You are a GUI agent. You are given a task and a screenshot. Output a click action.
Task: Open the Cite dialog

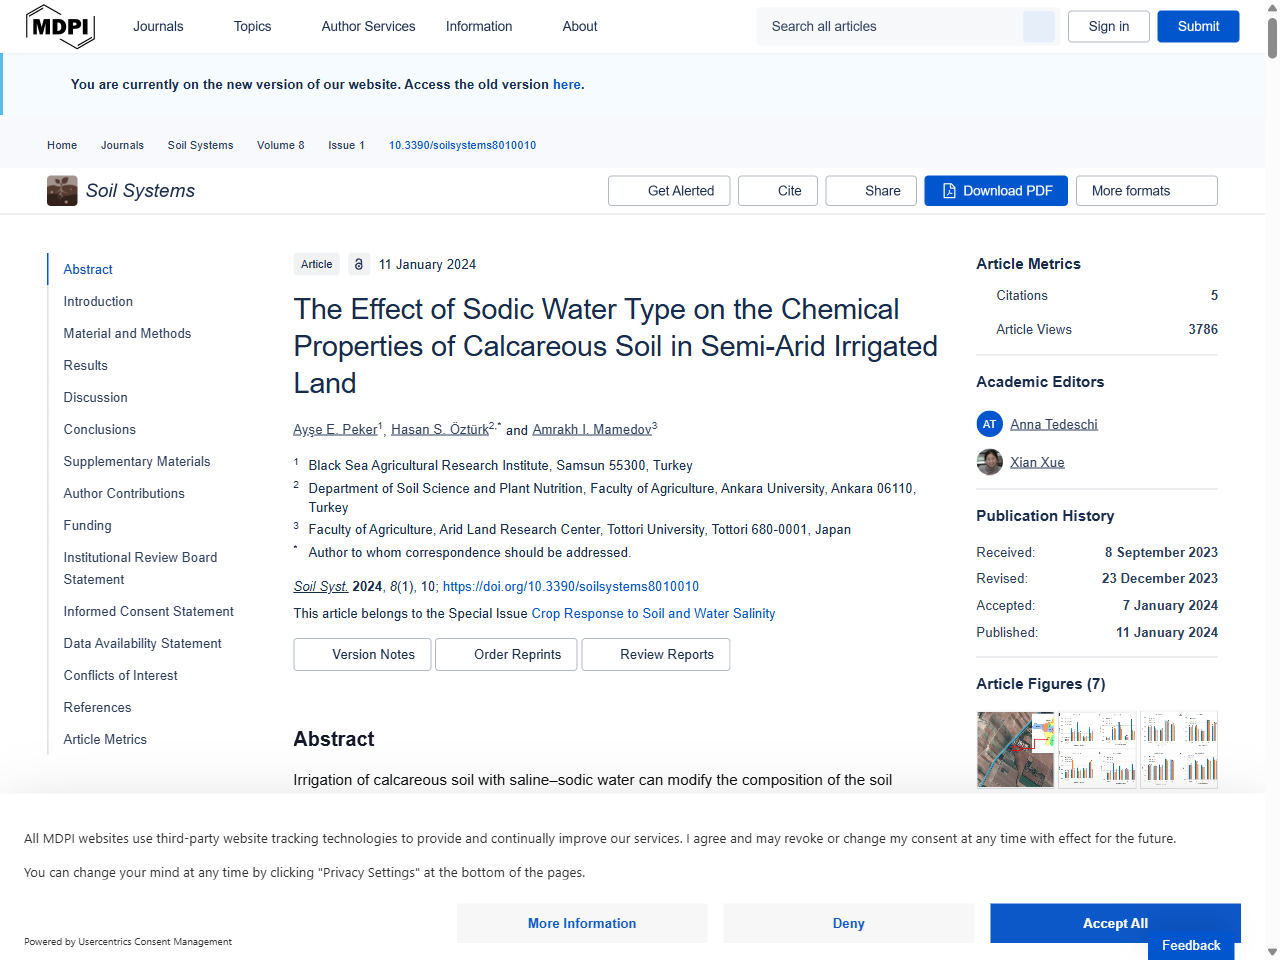point(778,191)
